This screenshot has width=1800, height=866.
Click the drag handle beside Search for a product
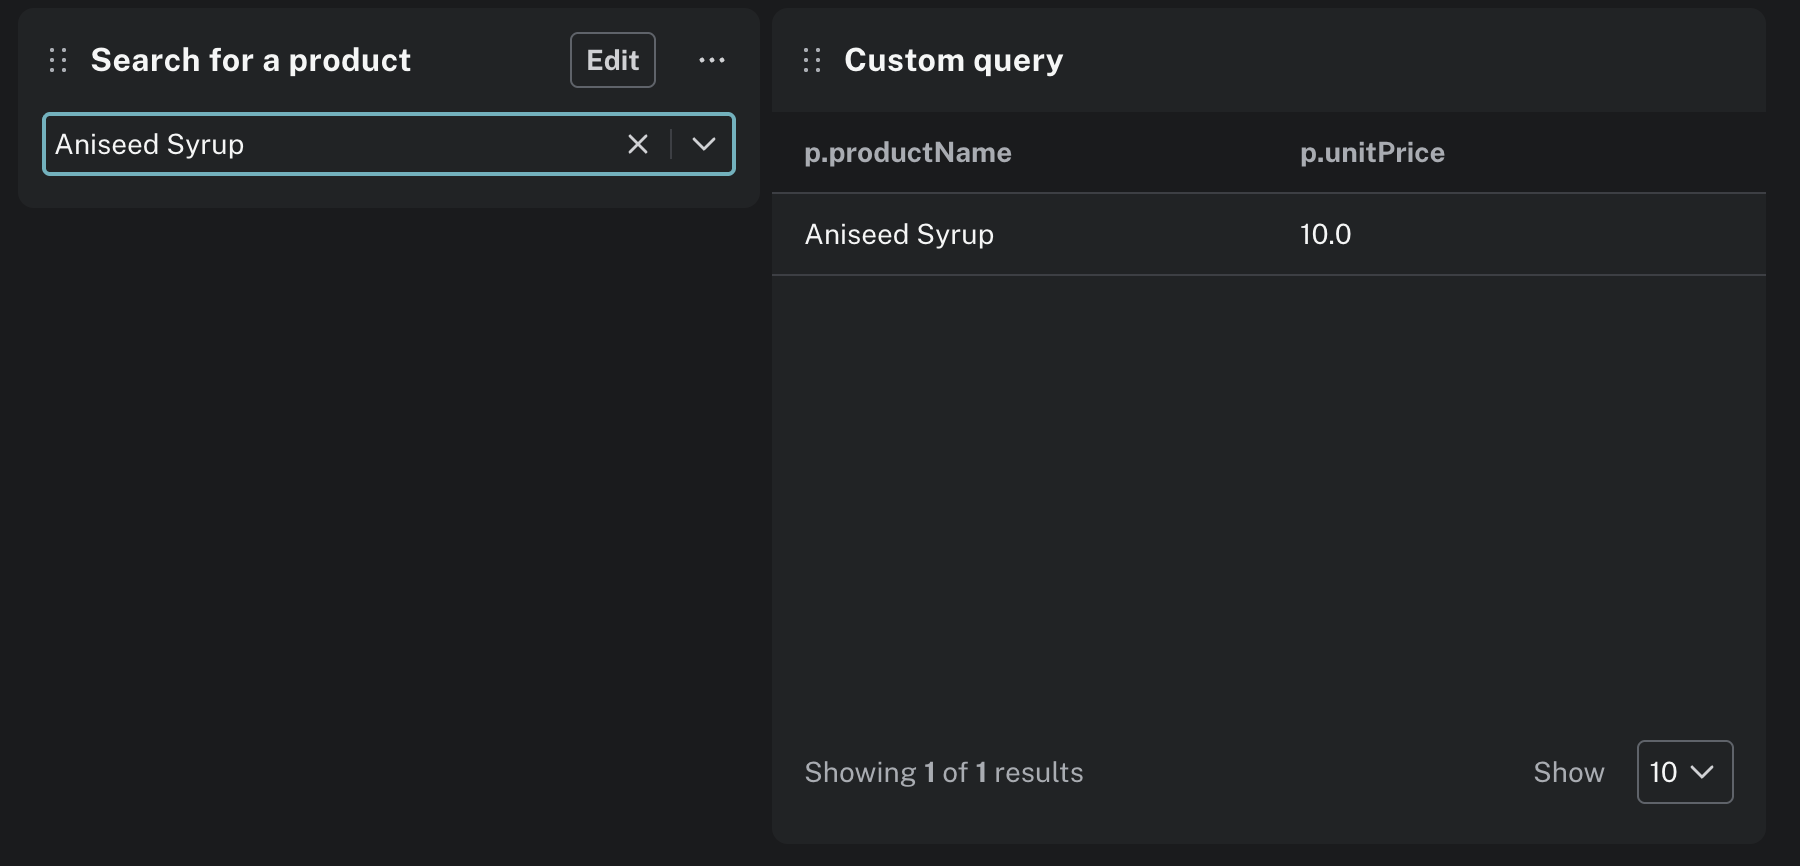58,60
